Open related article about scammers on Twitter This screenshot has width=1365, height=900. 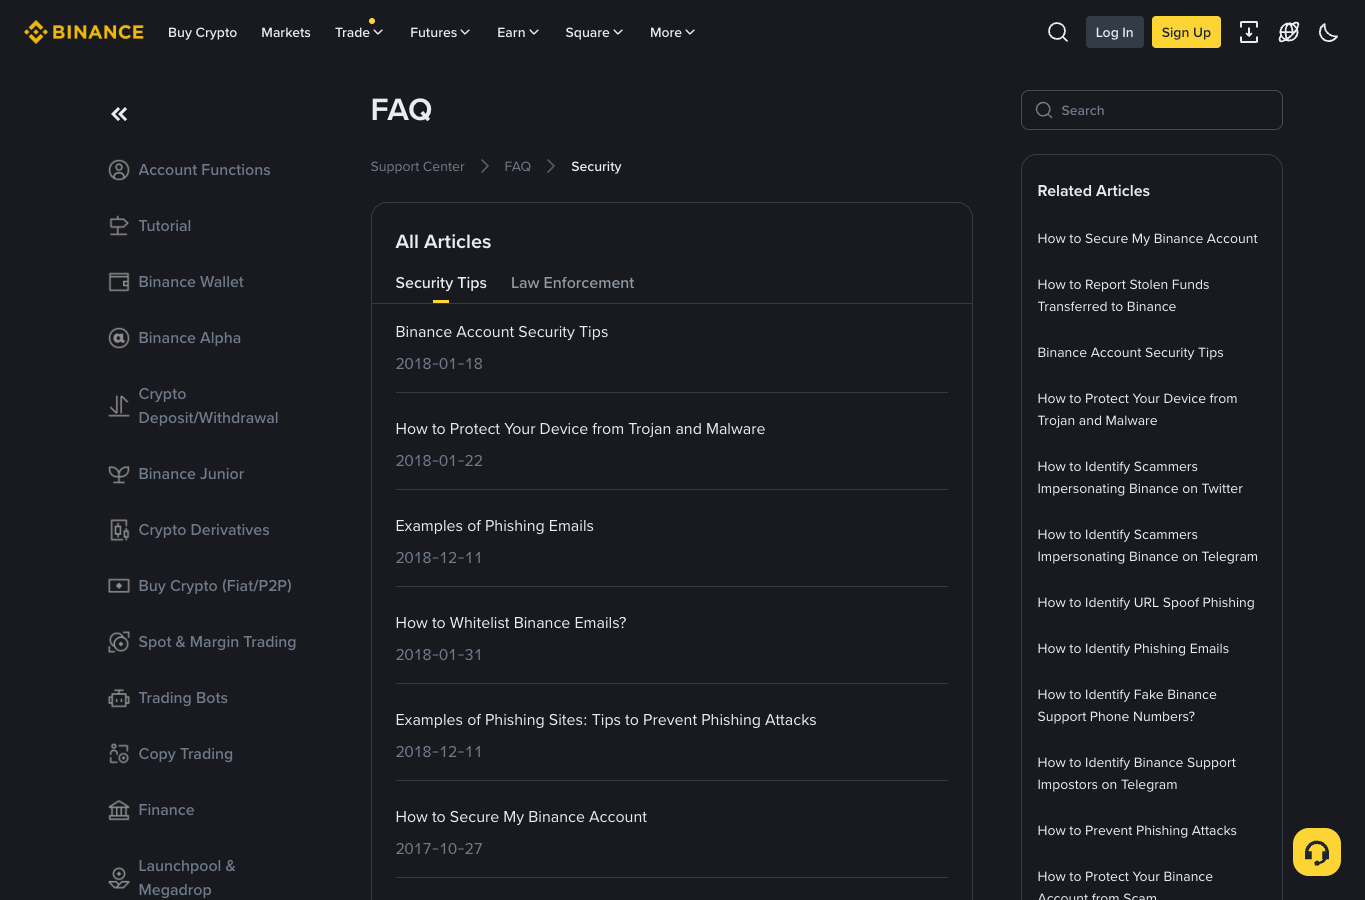point(1140,478)
